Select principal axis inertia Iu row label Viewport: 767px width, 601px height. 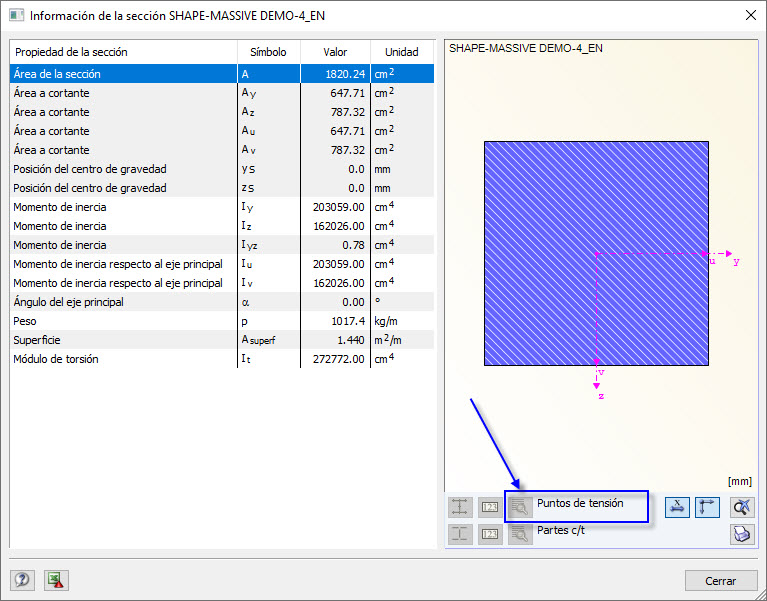coord(118,264)
